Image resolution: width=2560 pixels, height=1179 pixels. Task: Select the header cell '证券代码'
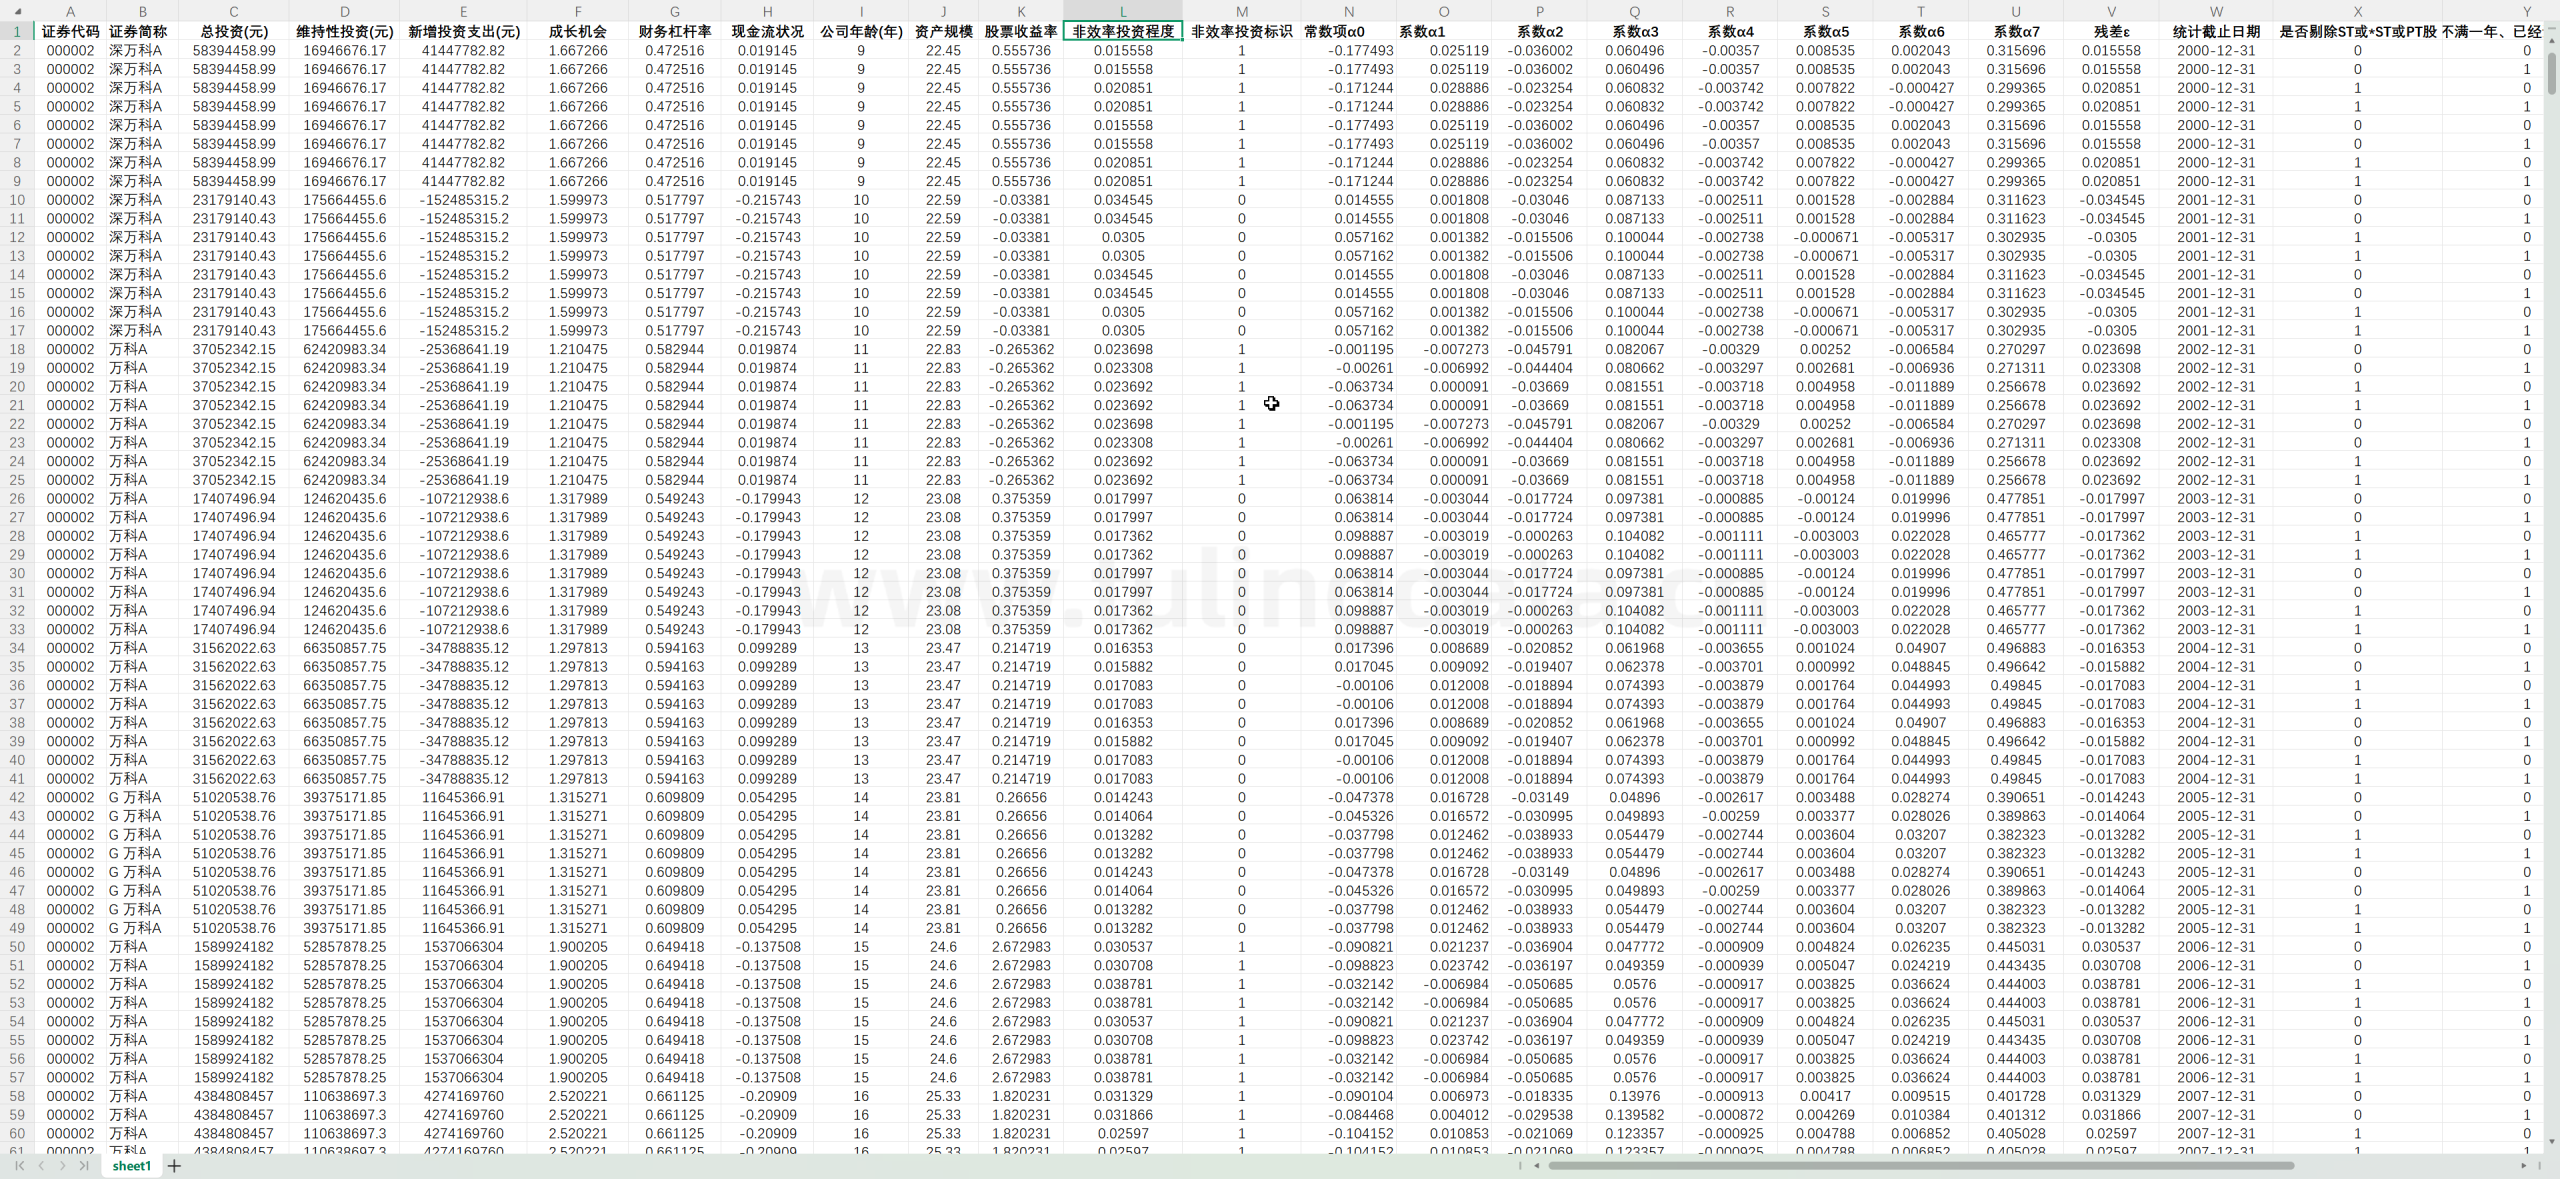point(70,31)
